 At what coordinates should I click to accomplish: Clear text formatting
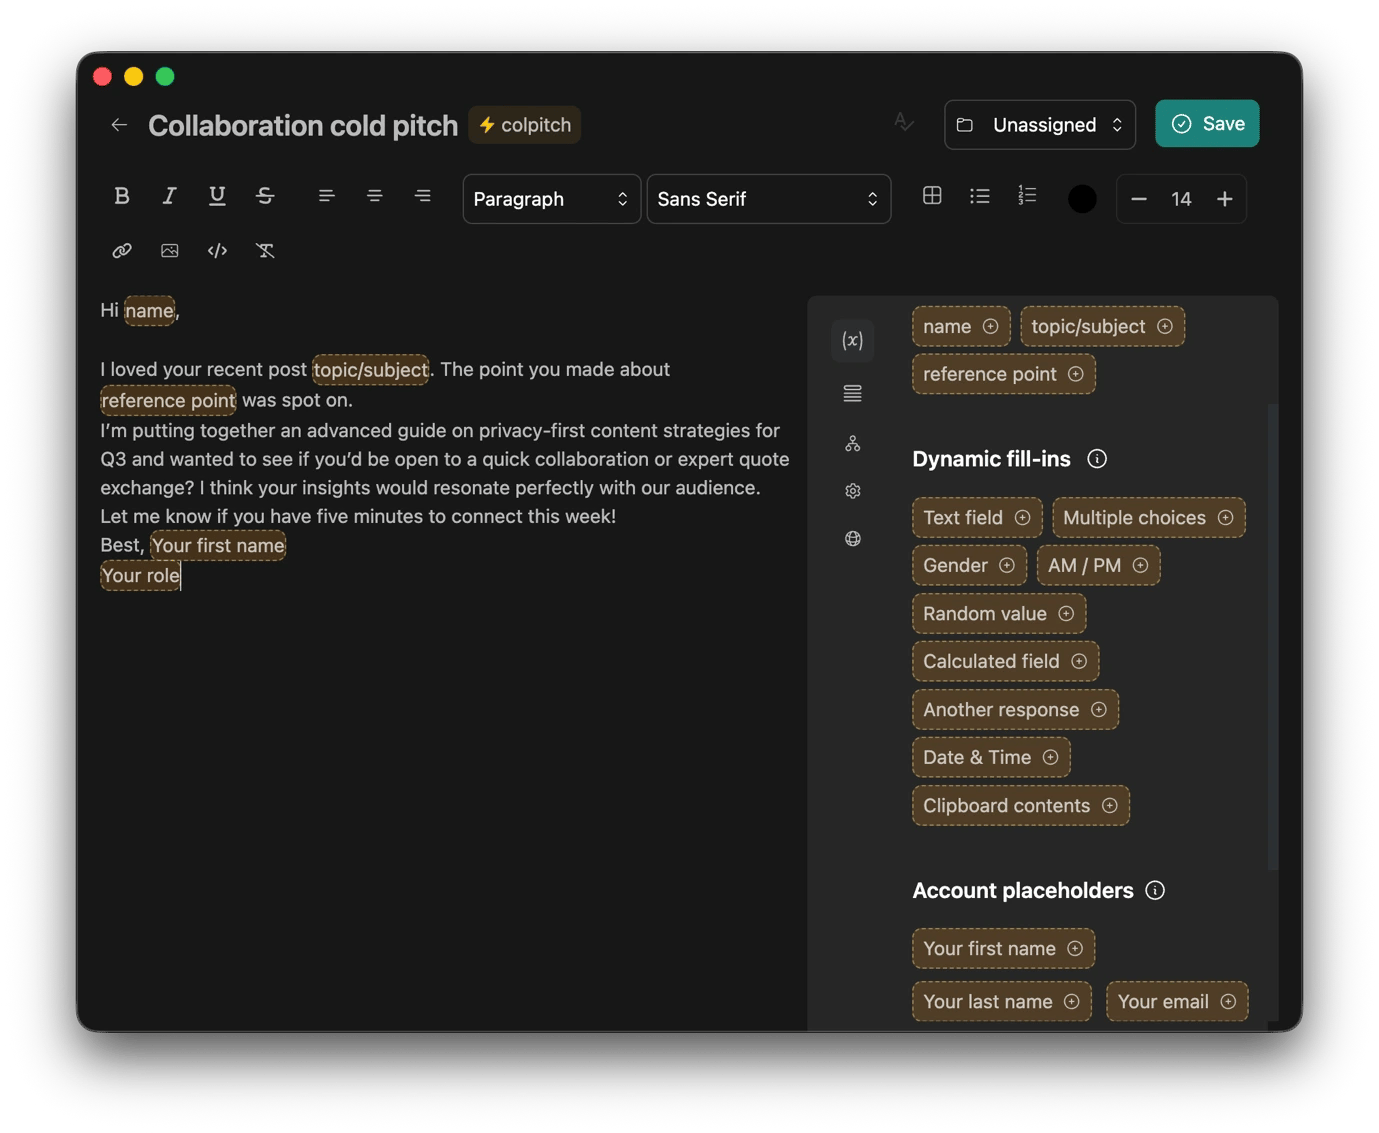coord(265,251)
